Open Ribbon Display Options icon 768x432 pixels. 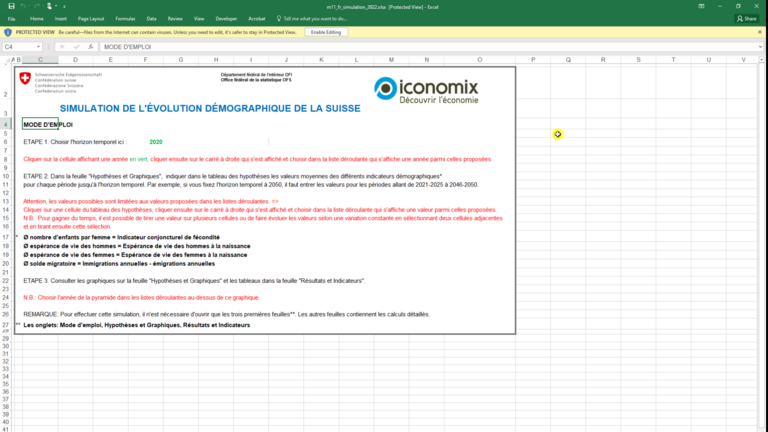pos(701,6)
